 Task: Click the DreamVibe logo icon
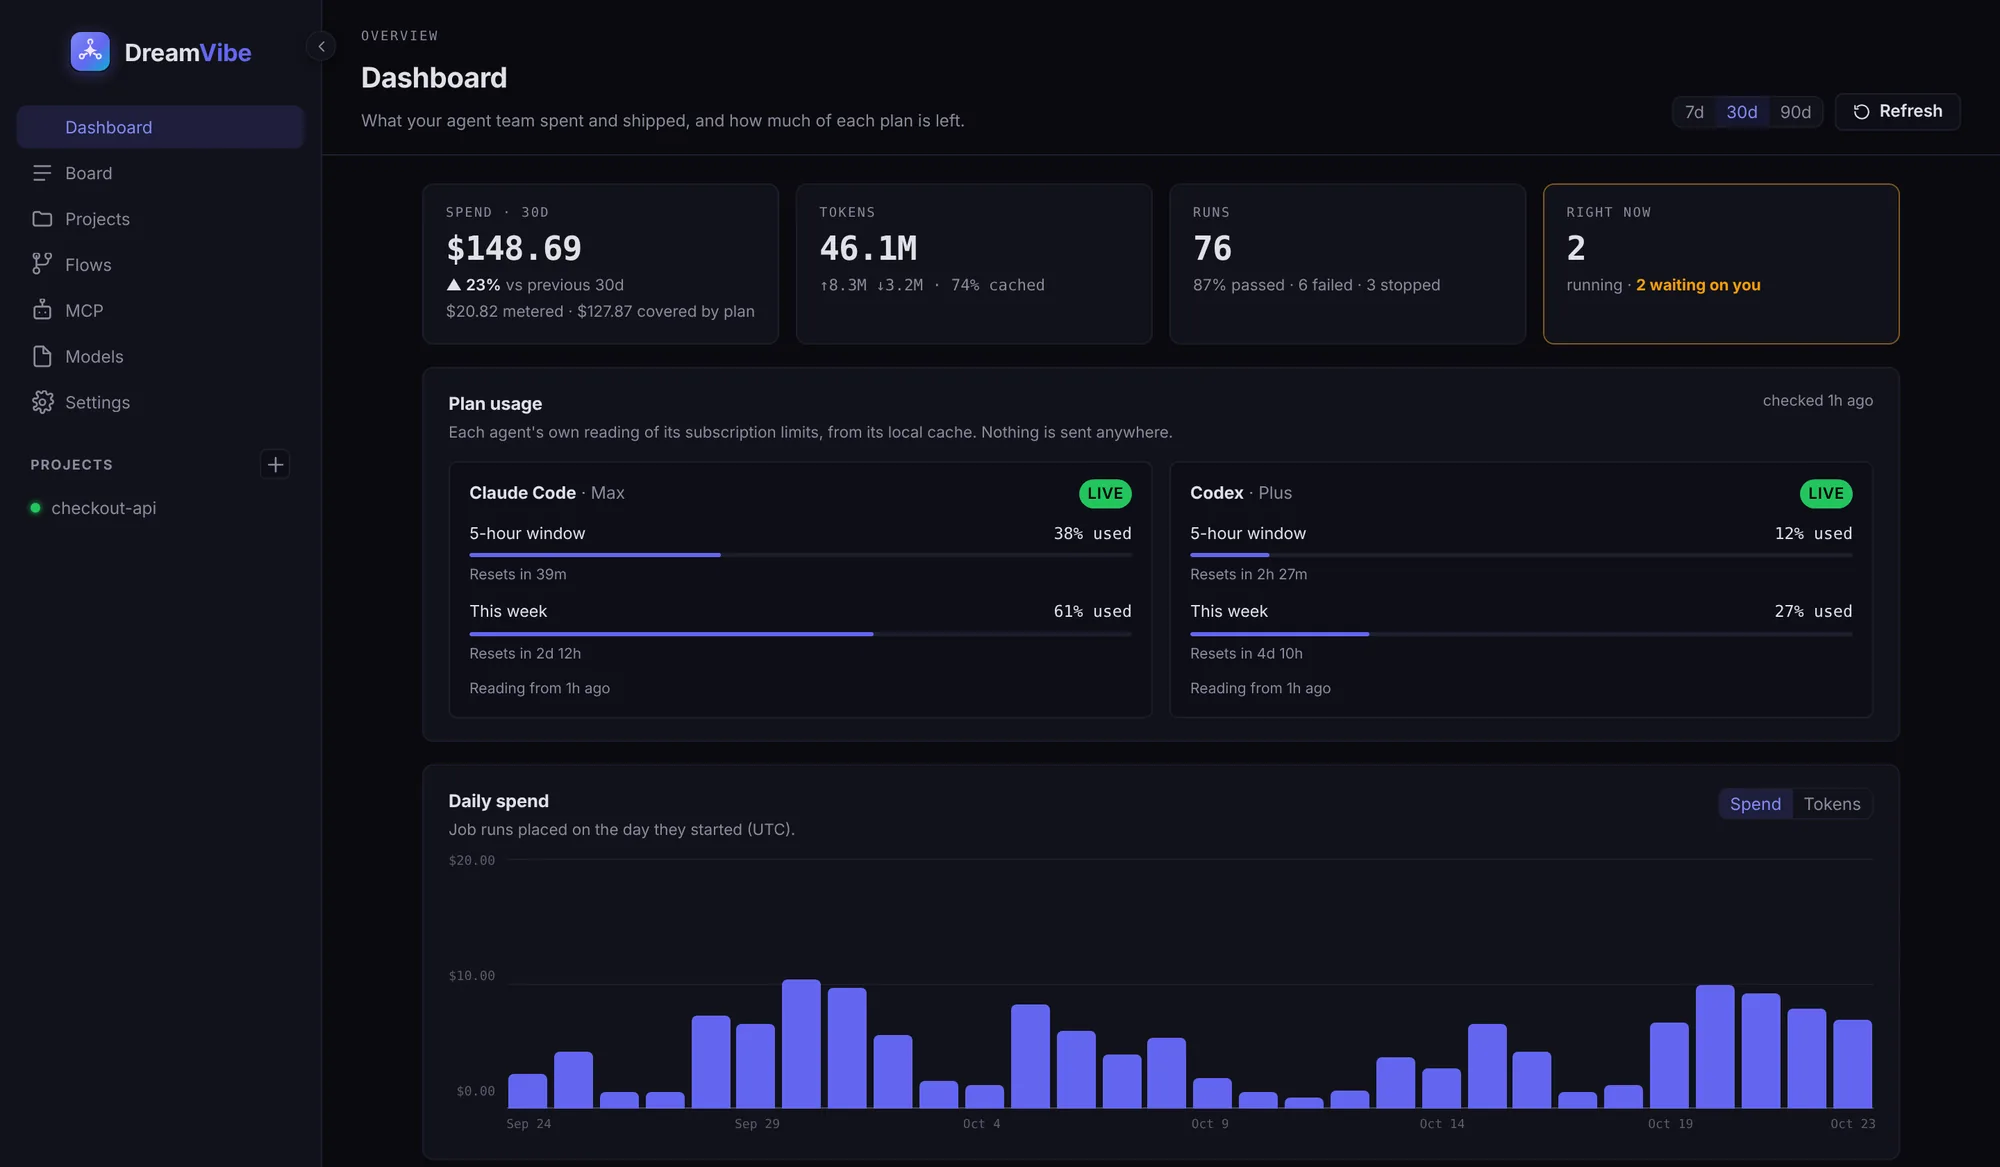point(90,52)
